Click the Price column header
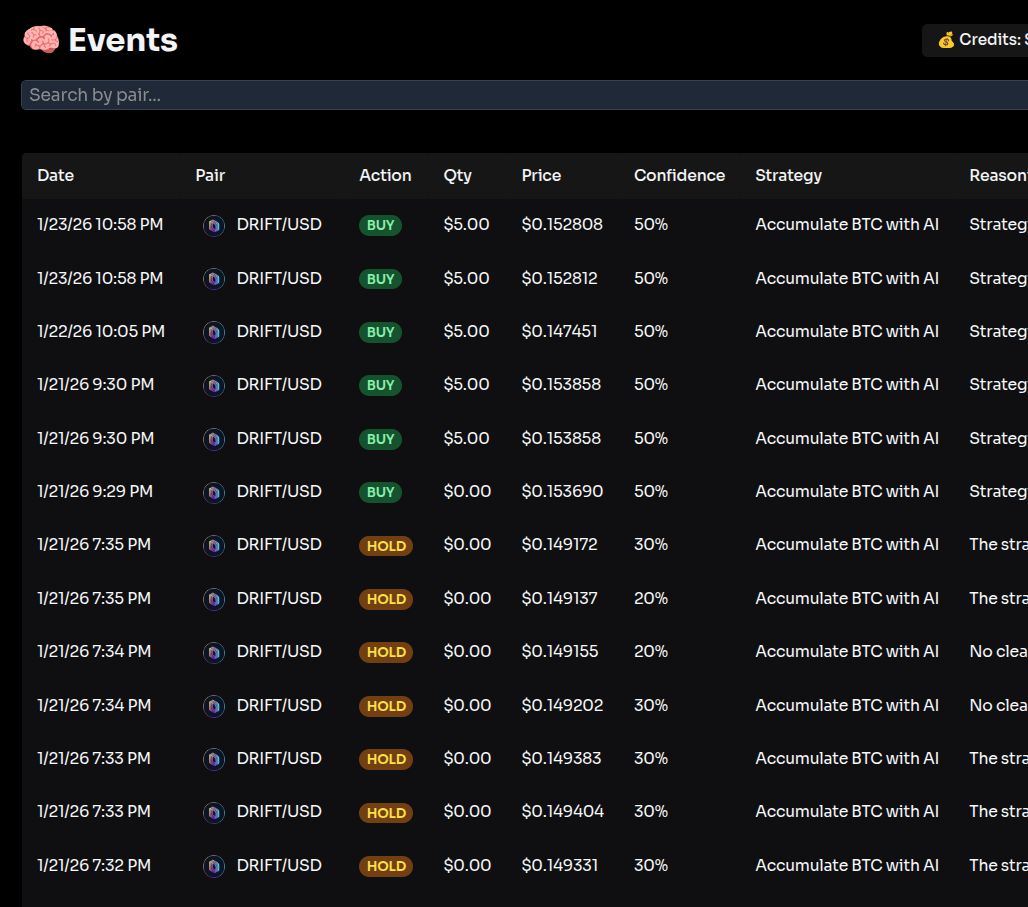Screen dimensions: 1028x907 tap(541, 175)
